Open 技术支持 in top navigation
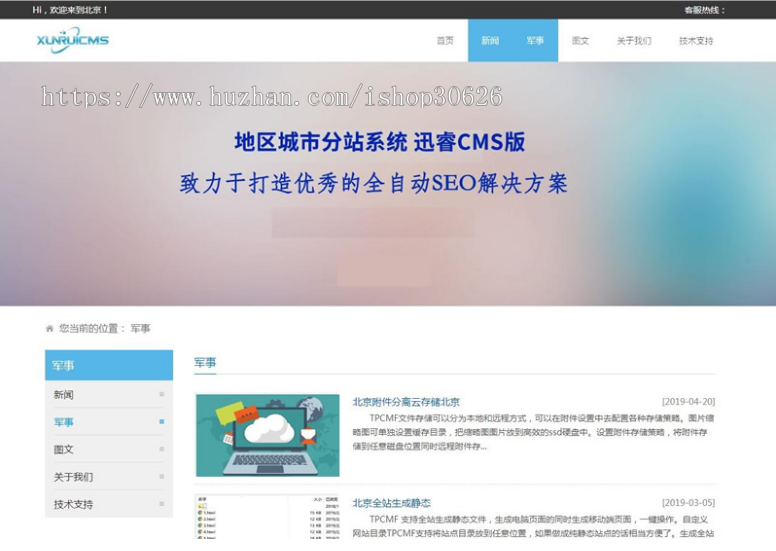 click(x=696, y=41)
